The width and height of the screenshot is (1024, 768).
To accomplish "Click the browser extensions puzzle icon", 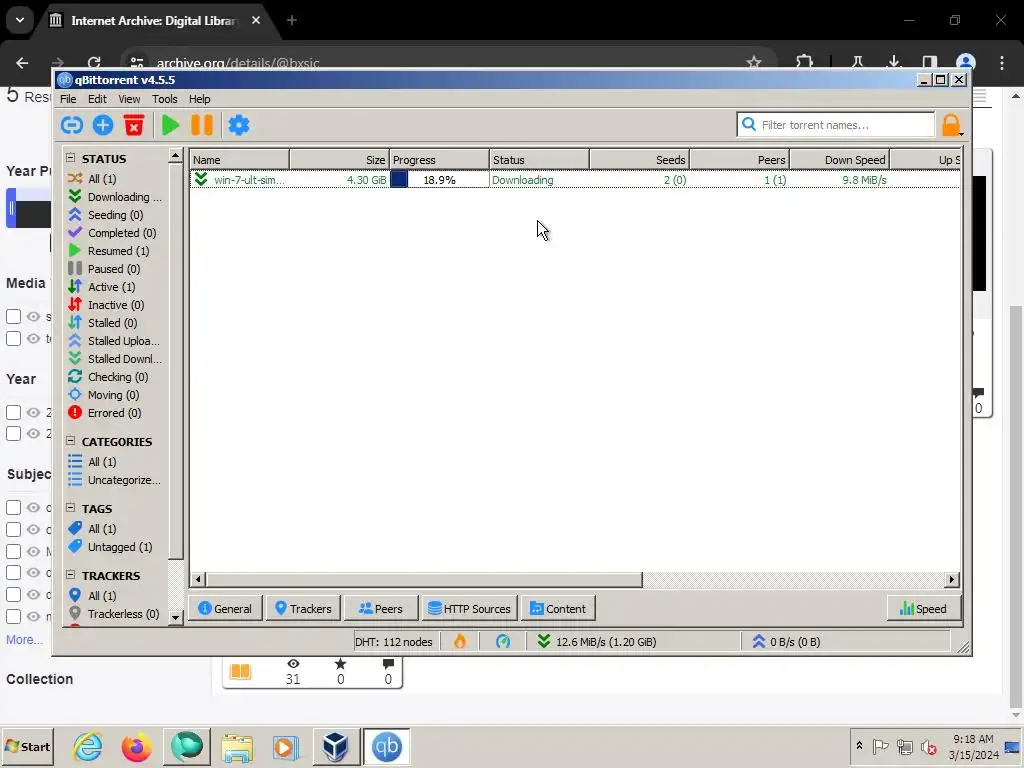I will coord(804,63).
